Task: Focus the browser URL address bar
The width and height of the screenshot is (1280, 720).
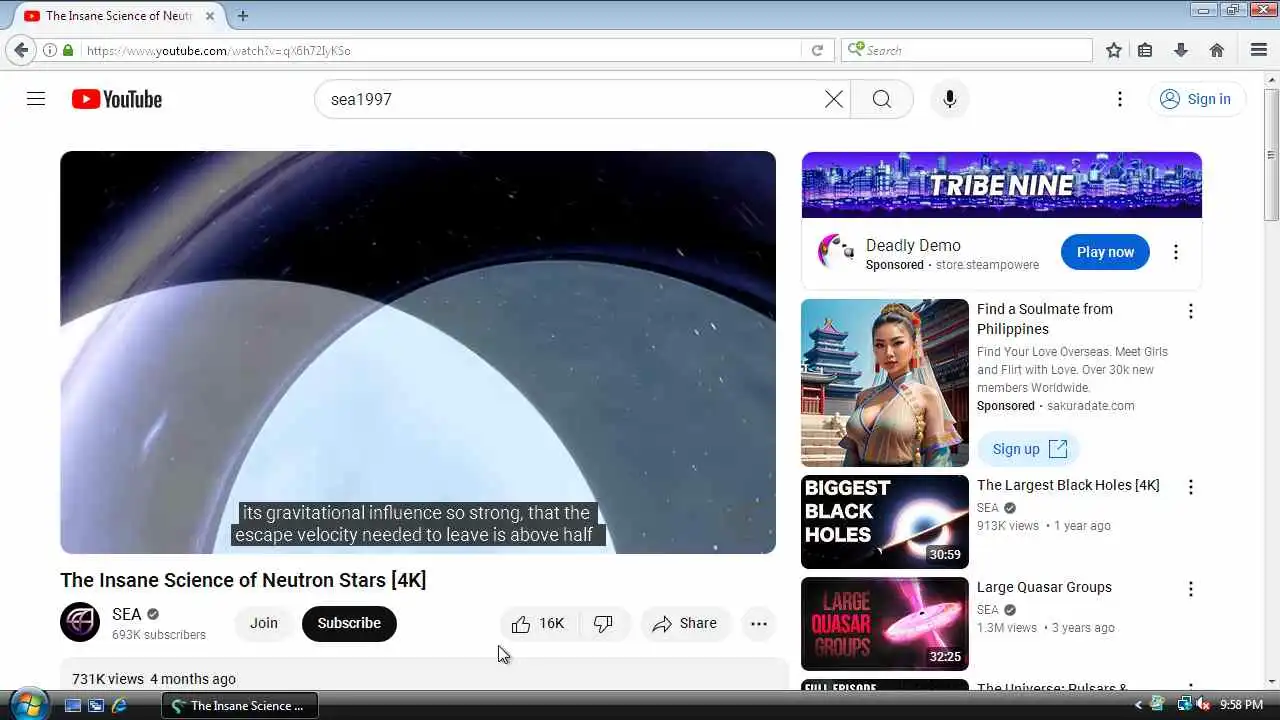Action: 440,50
